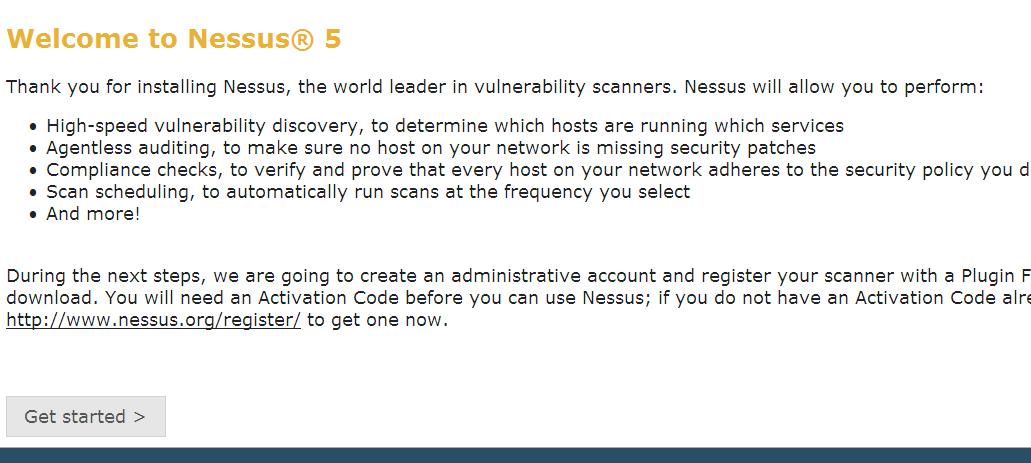
Task: Select the Agentless auditing bullet text
Action: [430, 148]
